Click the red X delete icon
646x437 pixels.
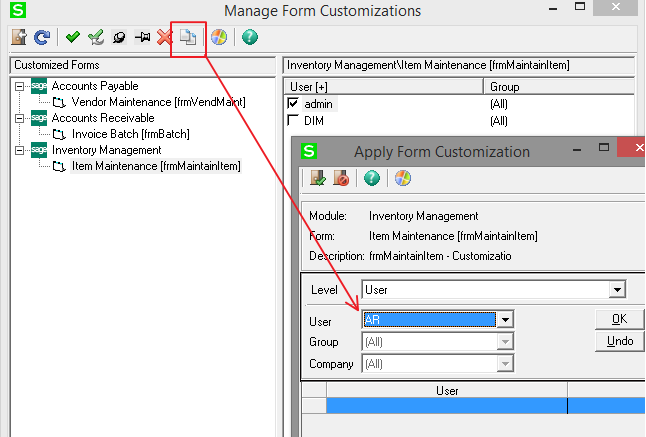click(164, 38)
